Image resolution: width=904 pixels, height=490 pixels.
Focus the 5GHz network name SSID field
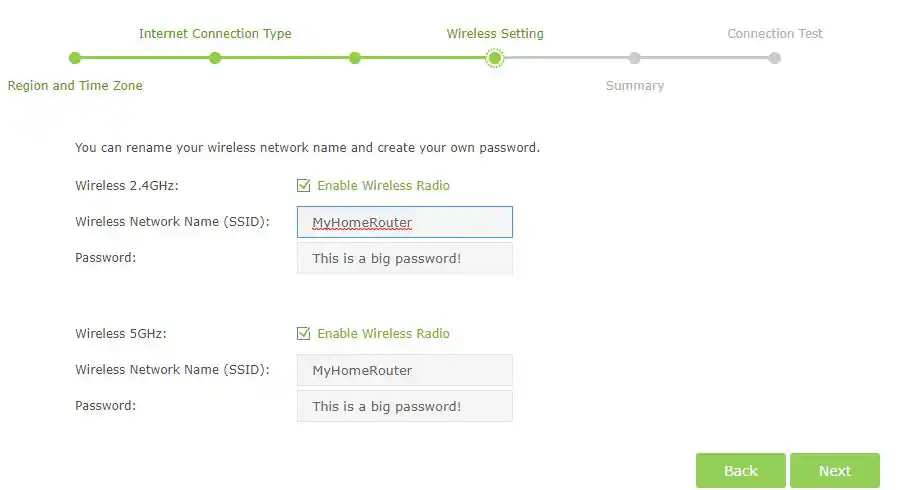405,370
